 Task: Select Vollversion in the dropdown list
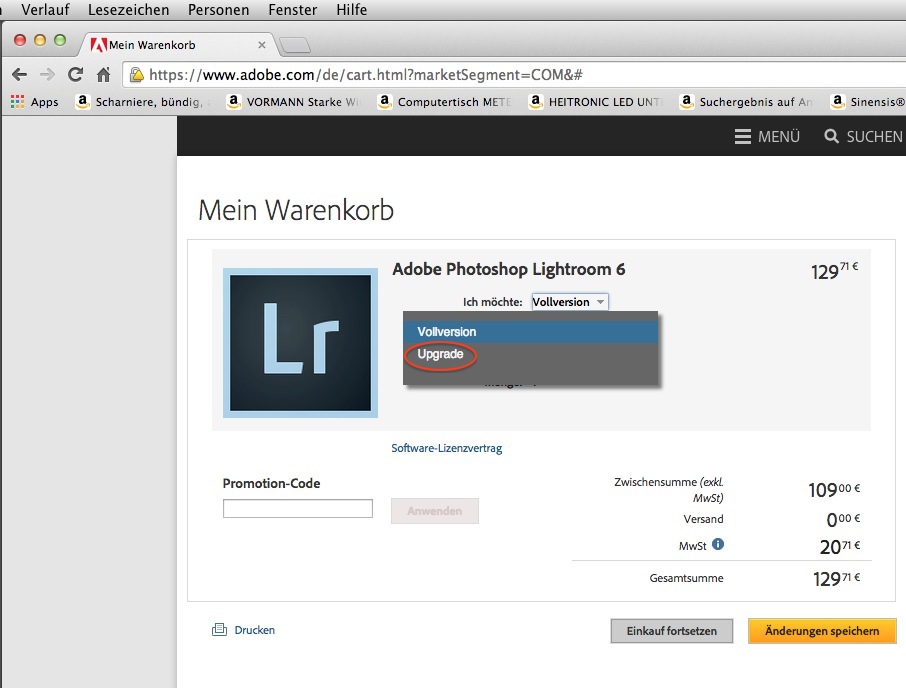[530, 332]
